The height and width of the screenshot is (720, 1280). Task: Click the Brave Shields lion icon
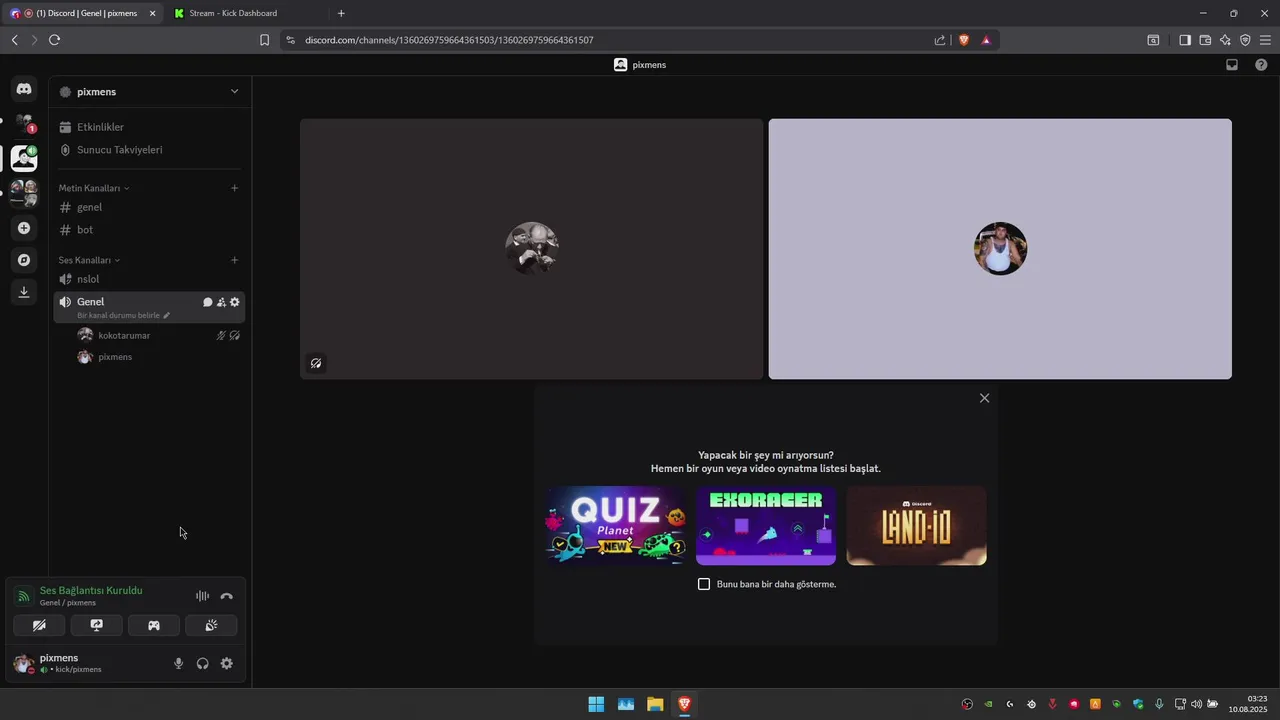pos(964,40)
